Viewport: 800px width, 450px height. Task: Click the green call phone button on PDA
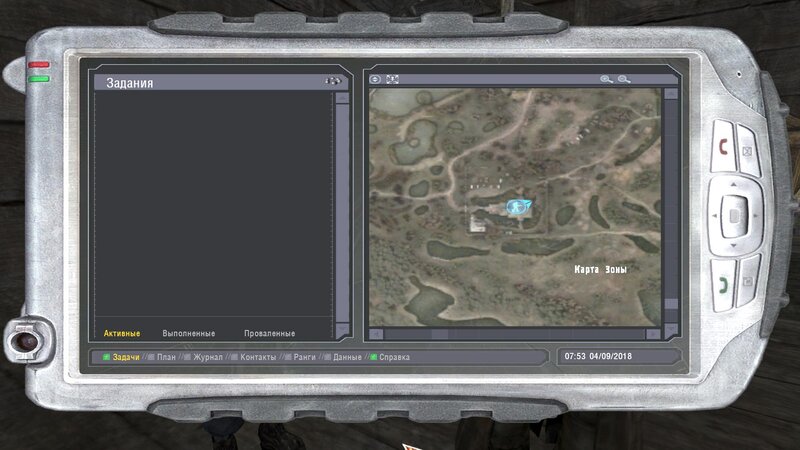(x=723, y=285)
